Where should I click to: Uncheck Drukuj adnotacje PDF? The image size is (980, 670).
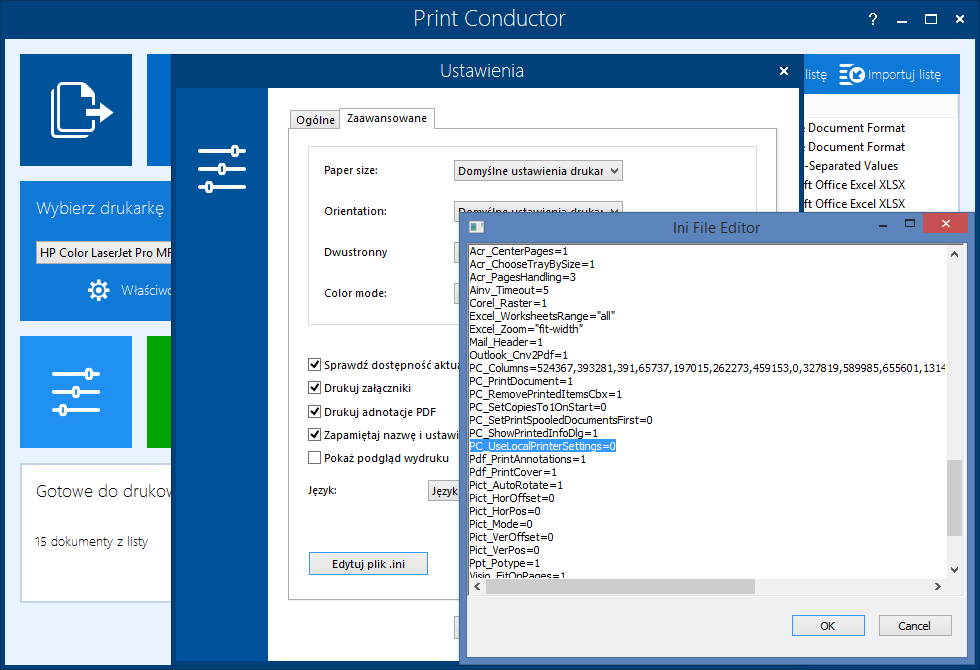point(314,411)
